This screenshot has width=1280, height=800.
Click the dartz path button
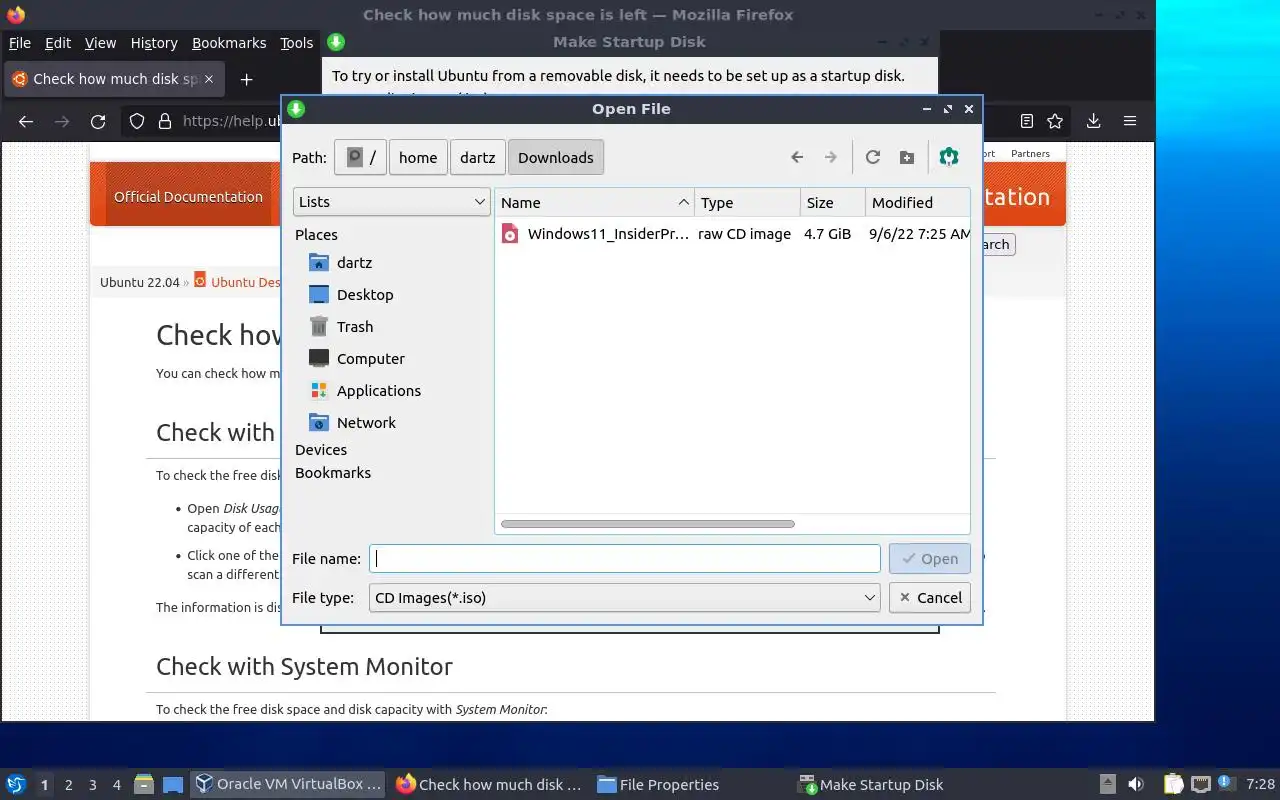pos(477,157)
